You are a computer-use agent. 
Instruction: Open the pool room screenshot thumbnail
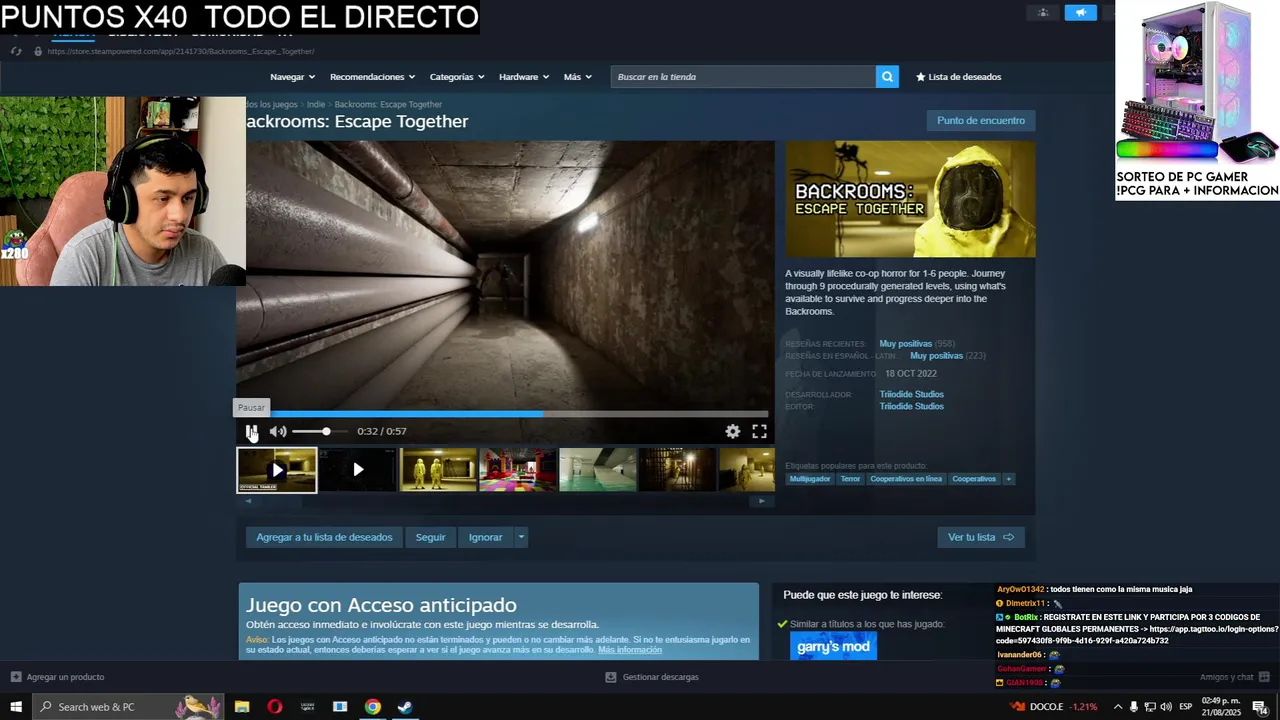point(598,470)
